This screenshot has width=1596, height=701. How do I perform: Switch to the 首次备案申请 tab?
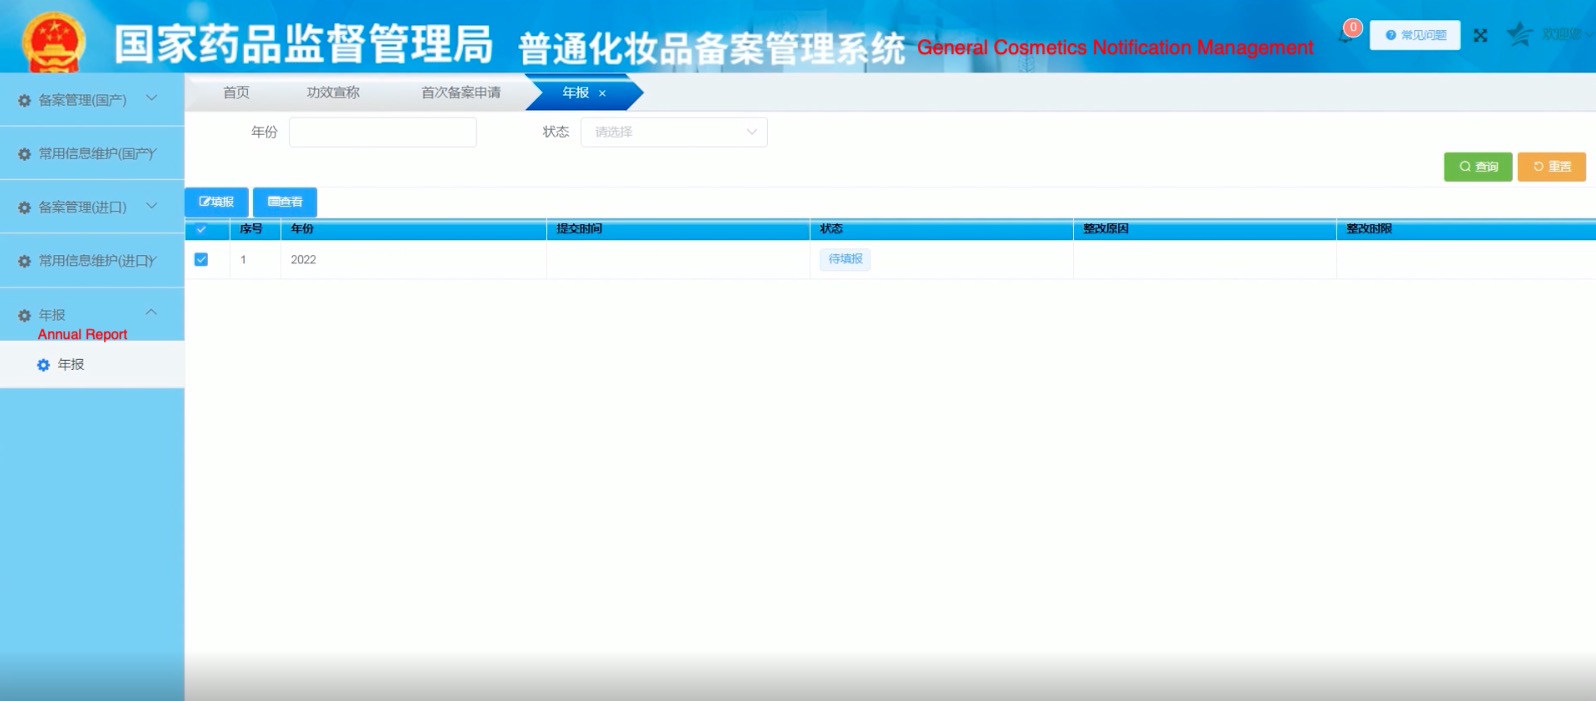[460, 93]
